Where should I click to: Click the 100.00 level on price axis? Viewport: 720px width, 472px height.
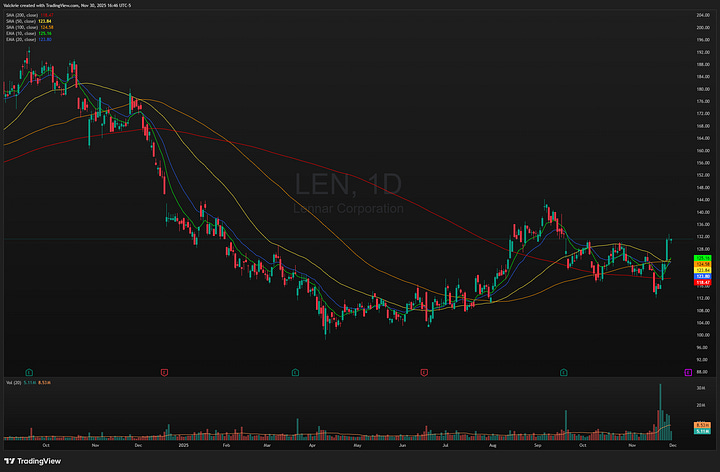click(x=703, y=335)
